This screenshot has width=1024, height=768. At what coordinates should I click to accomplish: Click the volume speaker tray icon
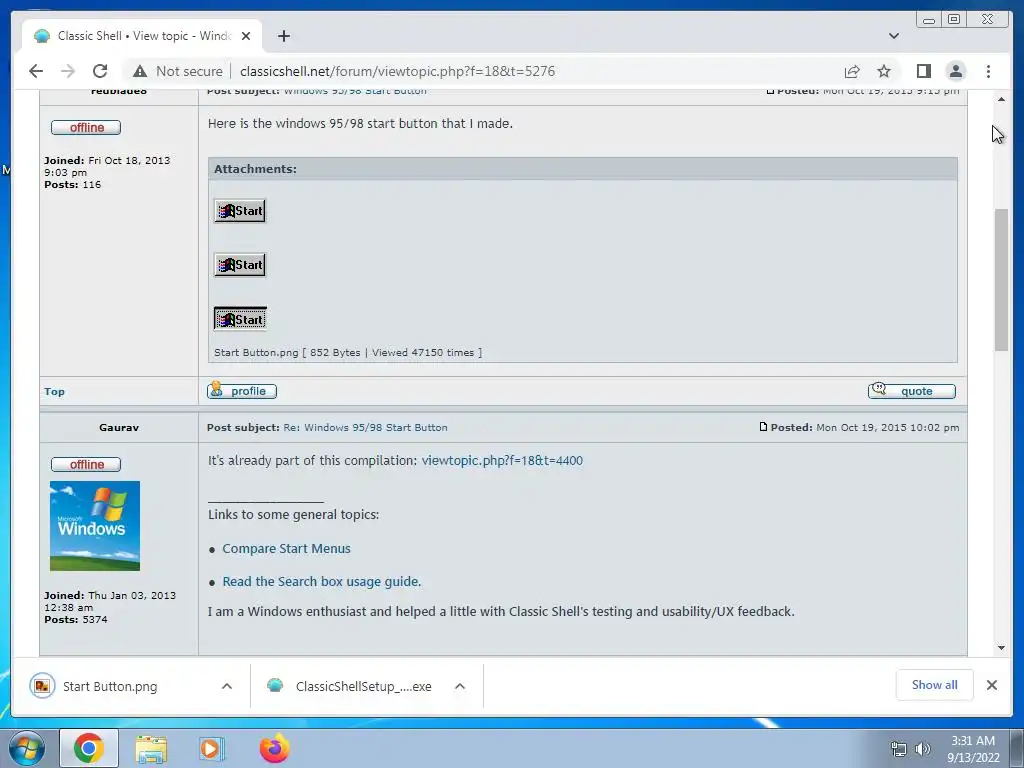tap(922, 749)
